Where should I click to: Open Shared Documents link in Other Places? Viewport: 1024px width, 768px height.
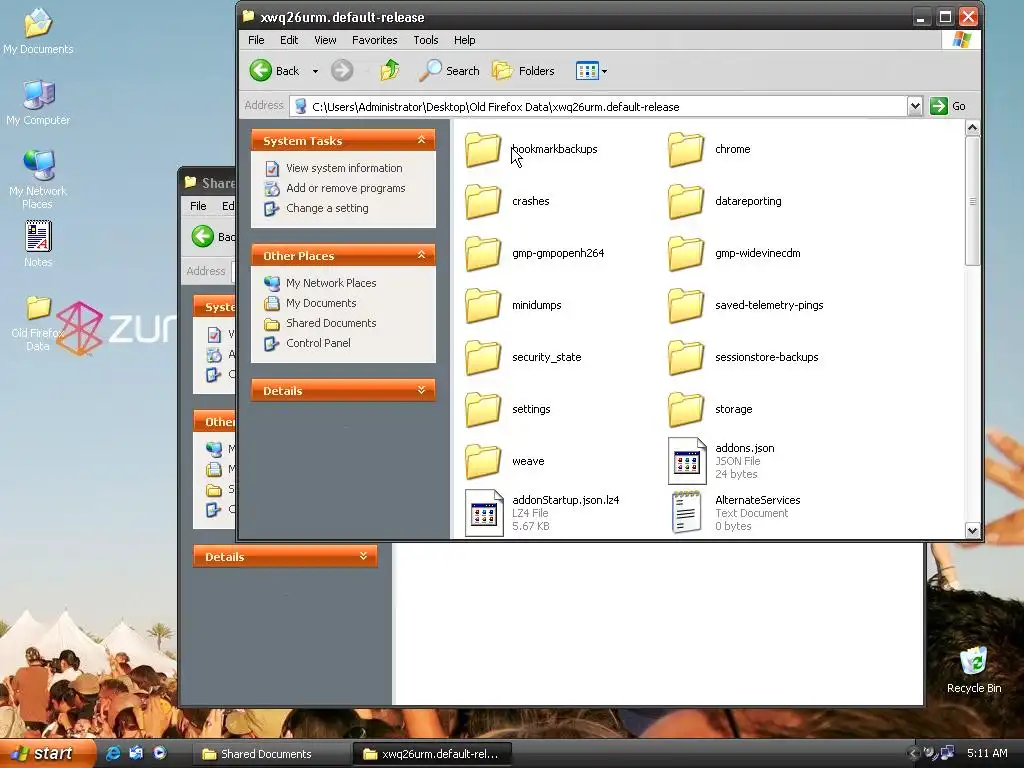pyautogui.click(x=331, y=323)
